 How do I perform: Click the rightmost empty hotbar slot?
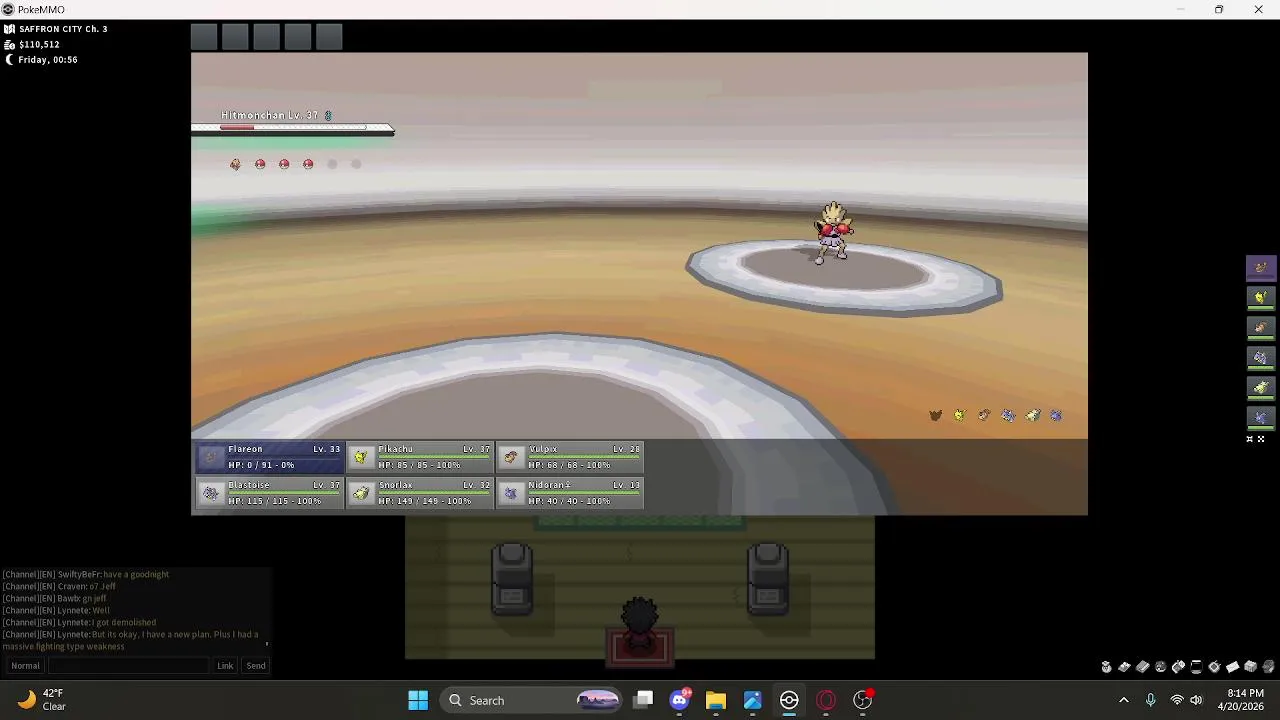point(329,37)
